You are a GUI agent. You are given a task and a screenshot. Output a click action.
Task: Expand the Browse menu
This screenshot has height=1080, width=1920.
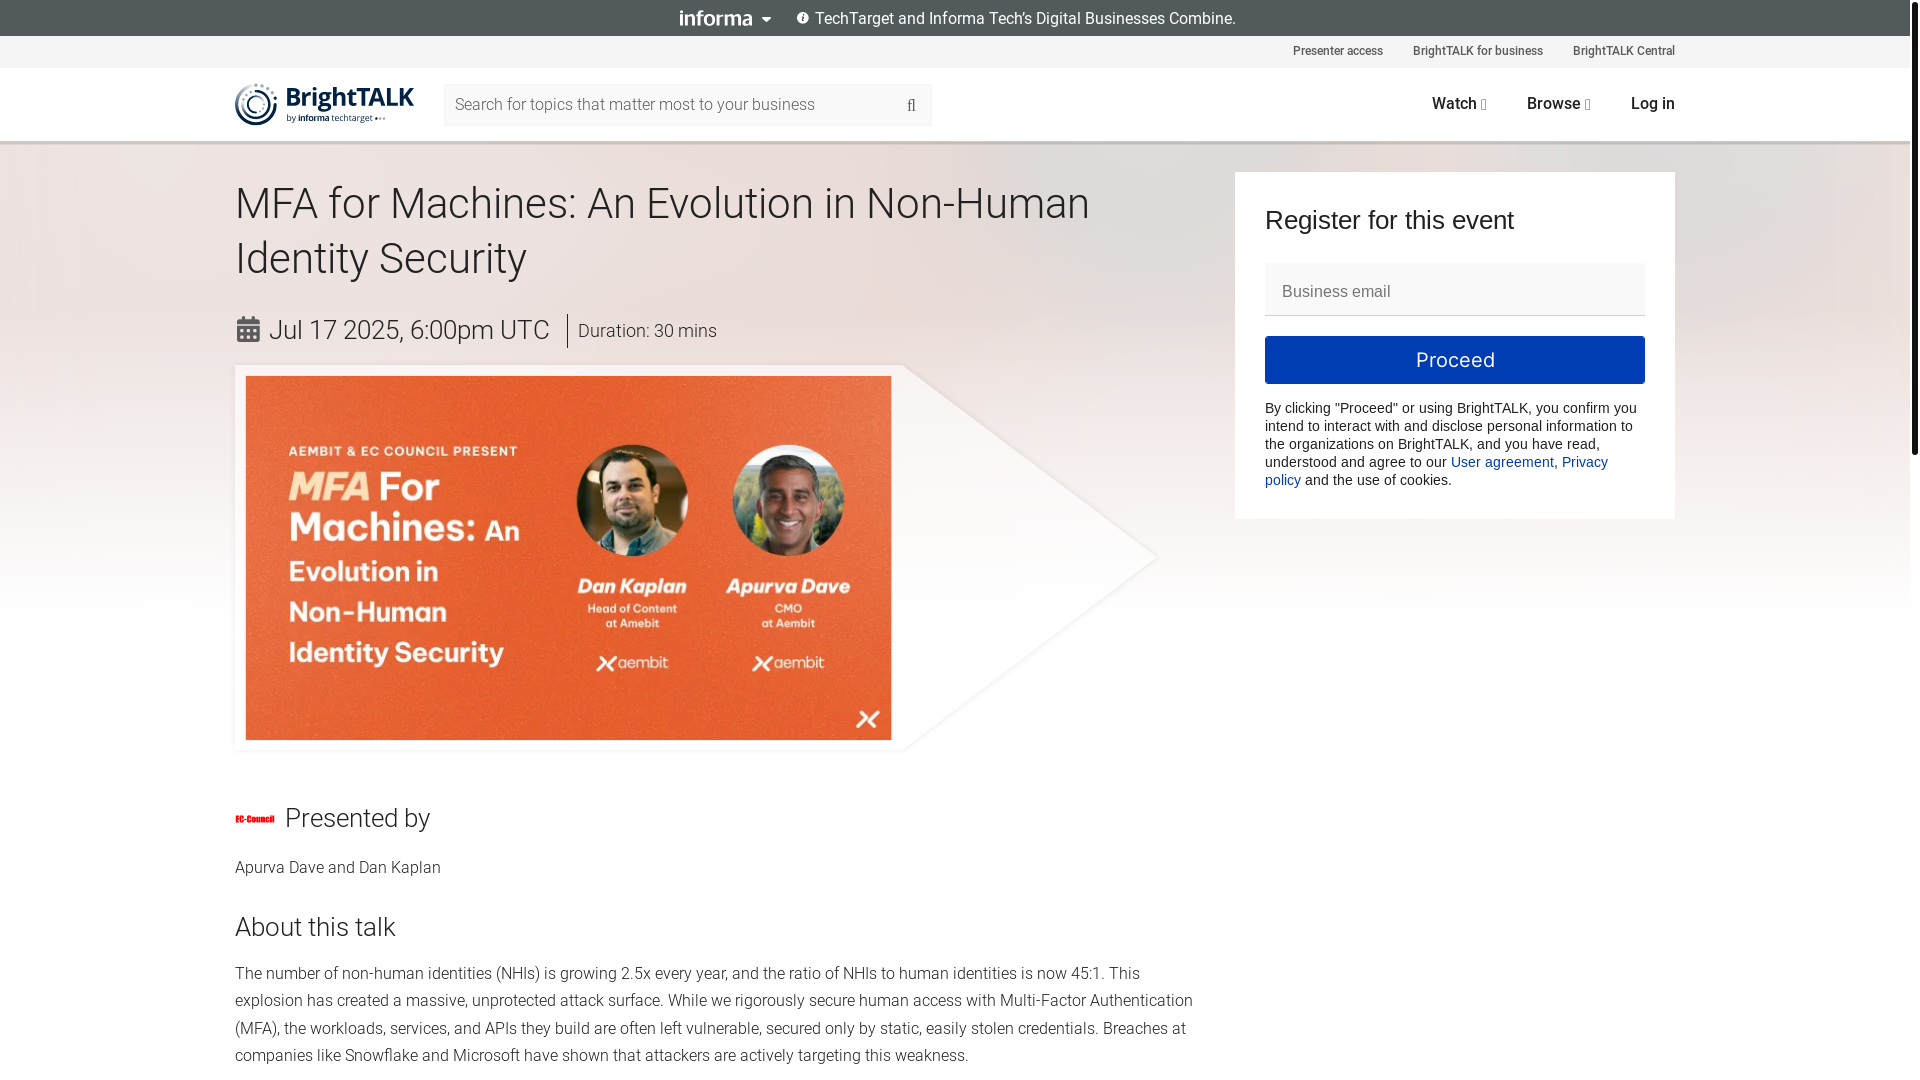[1558, 104]
